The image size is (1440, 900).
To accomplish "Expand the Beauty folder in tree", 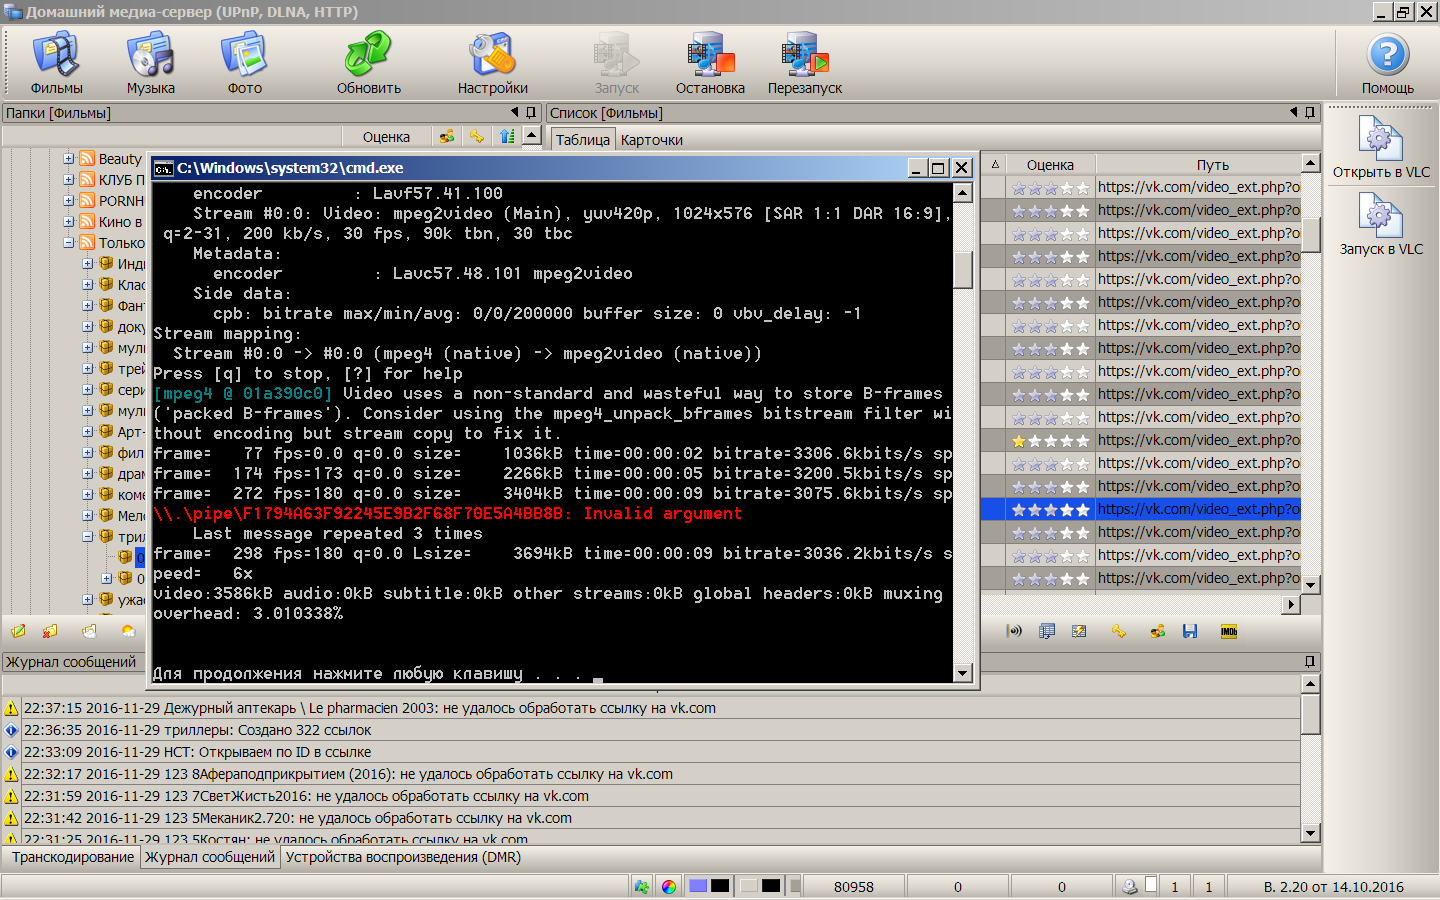I will [x=69, y=159].
